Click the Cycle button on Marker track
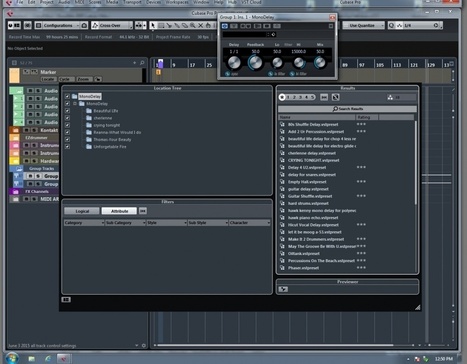This screenshot has width=467, height=364. tap(66, 79)
